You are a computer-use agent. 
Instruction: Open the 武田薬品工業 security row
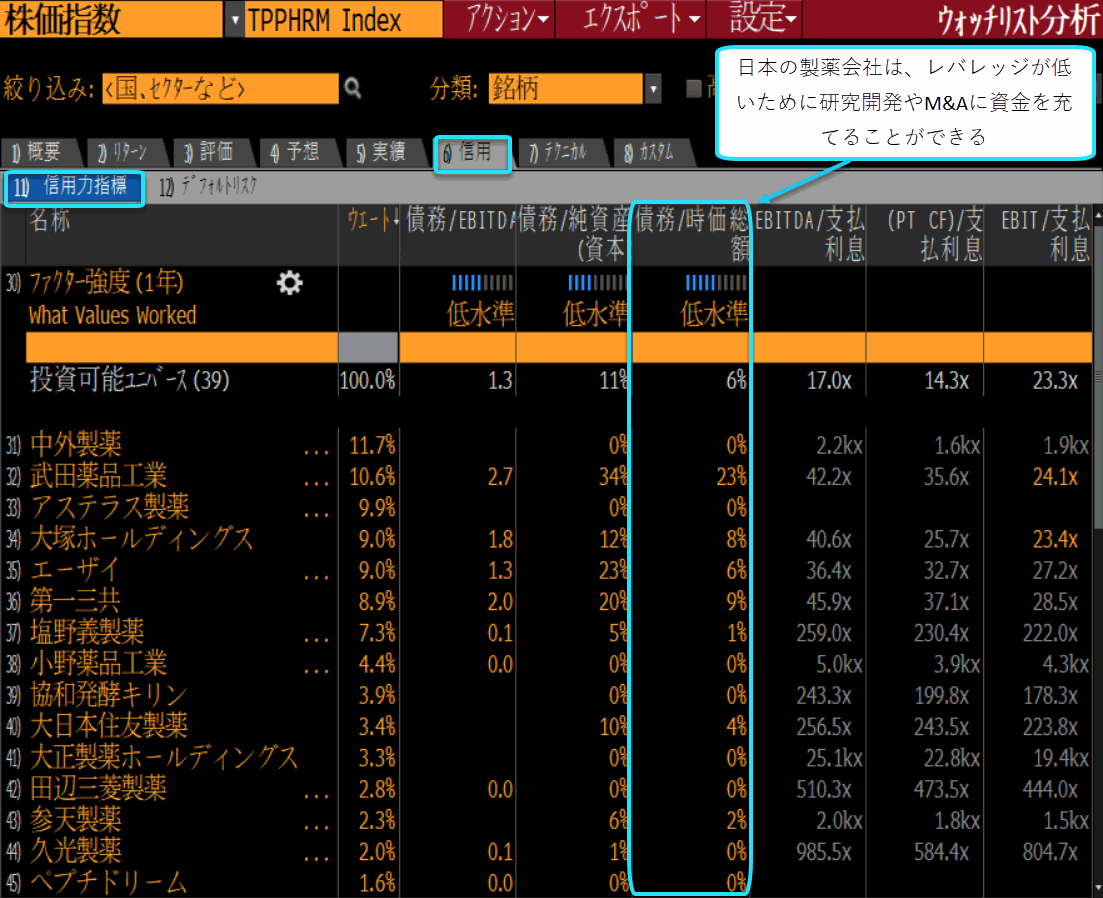[98, 476]
